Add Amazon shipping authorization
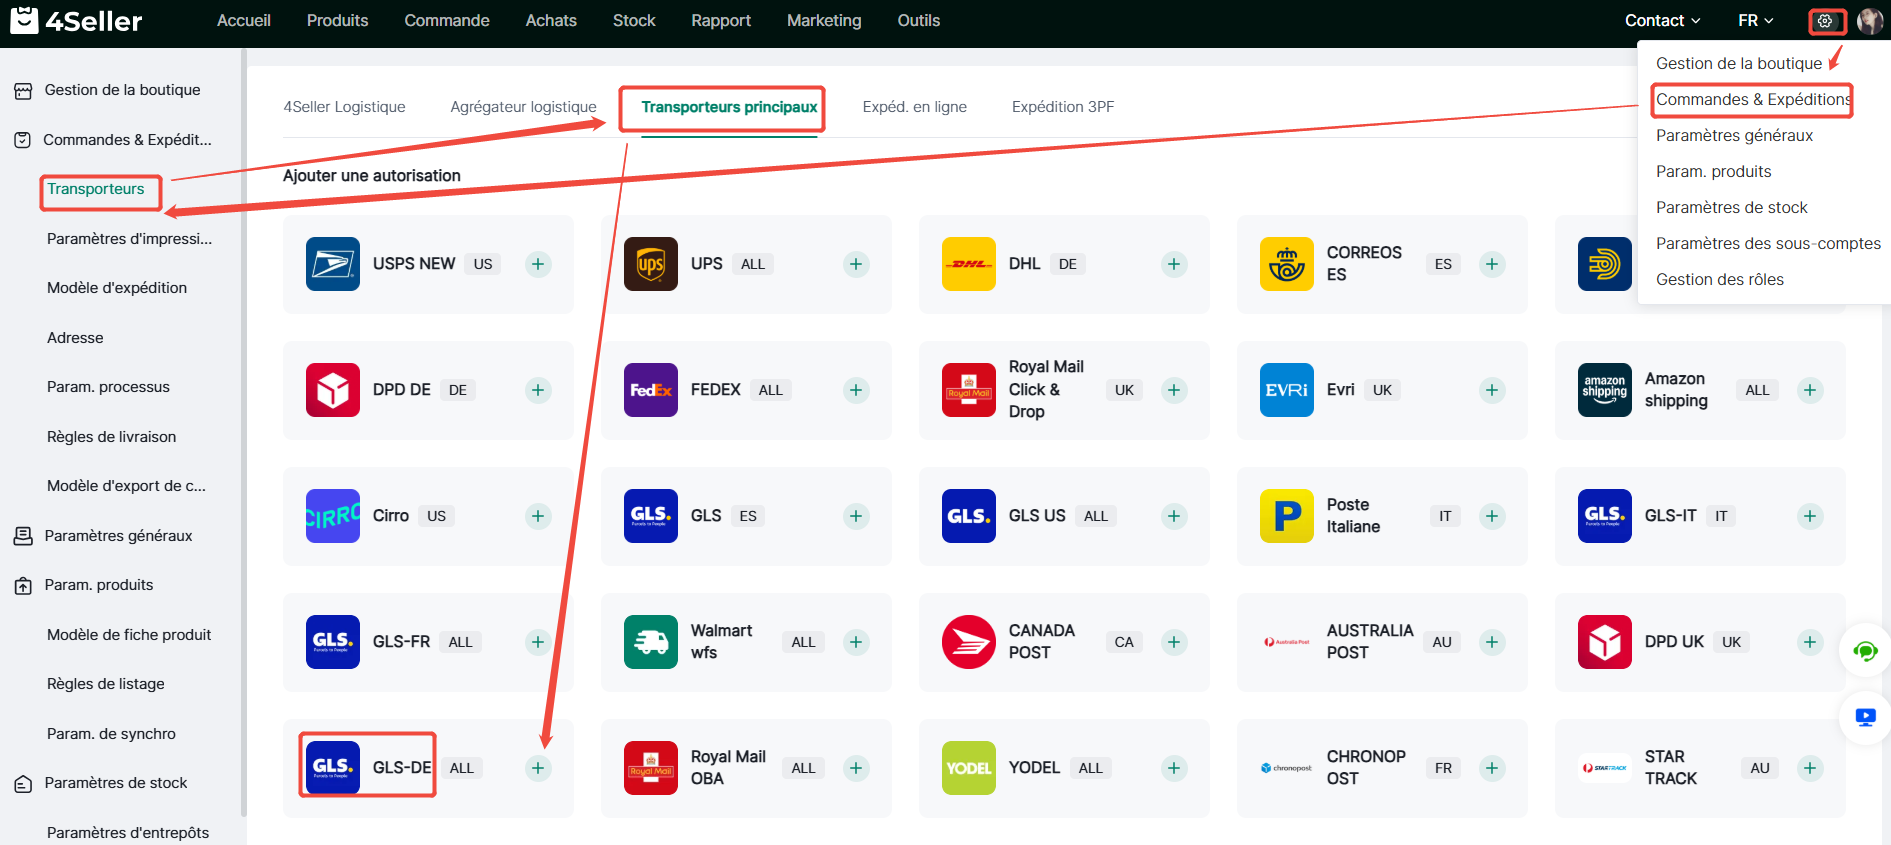 1810,390
